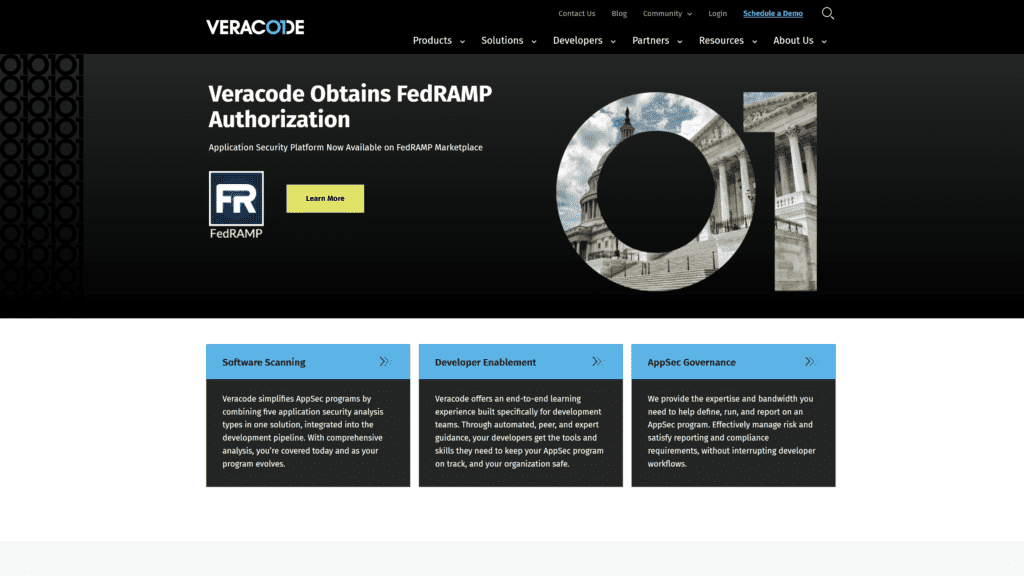Open the Solutions nav item
The image size is (1024, 576).
[x=502, y=40]
